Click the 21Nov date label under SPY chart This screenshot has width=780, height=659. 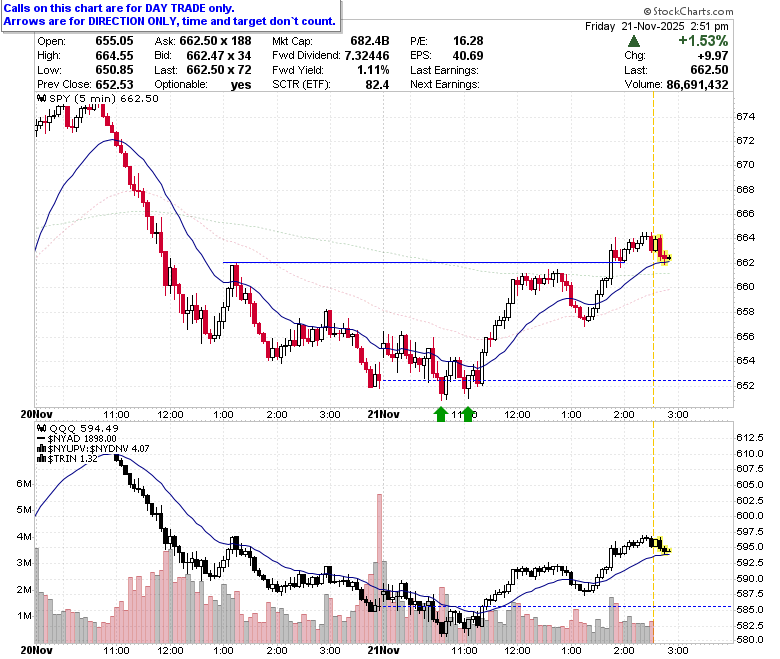(383, 414)
